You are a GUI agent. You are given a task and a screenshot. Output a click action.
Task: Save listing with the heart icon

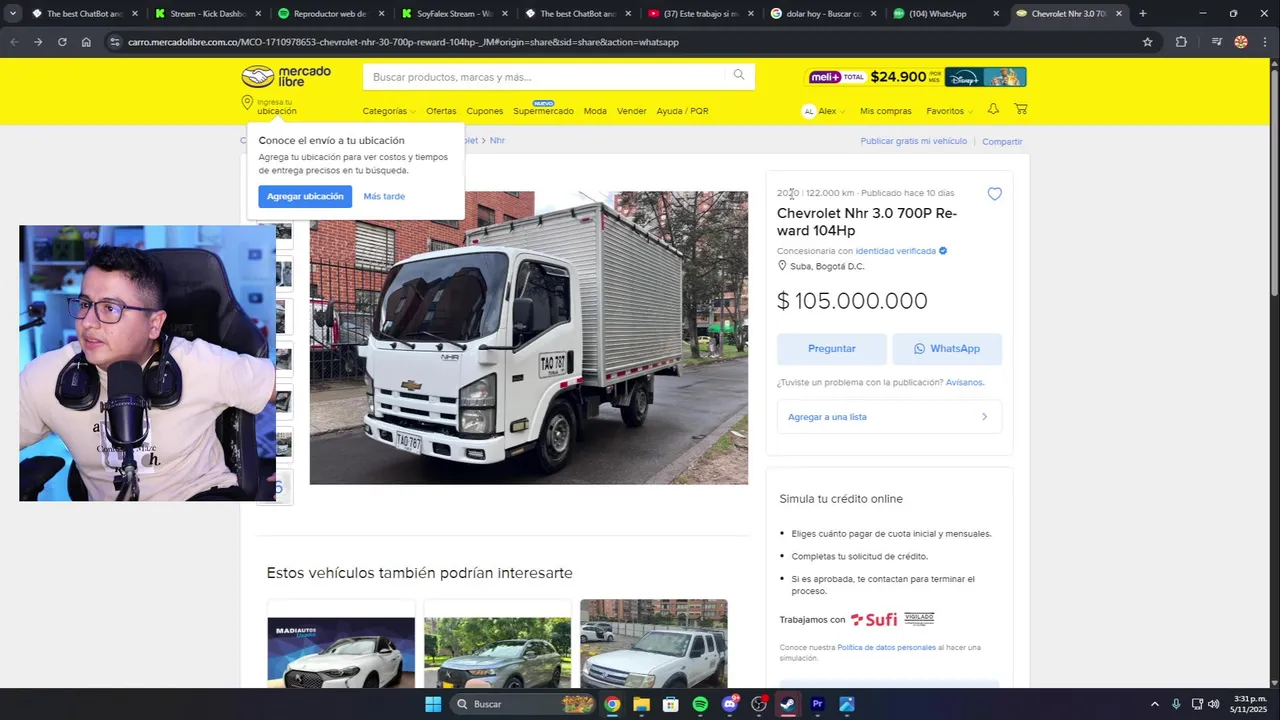[994, 194]
